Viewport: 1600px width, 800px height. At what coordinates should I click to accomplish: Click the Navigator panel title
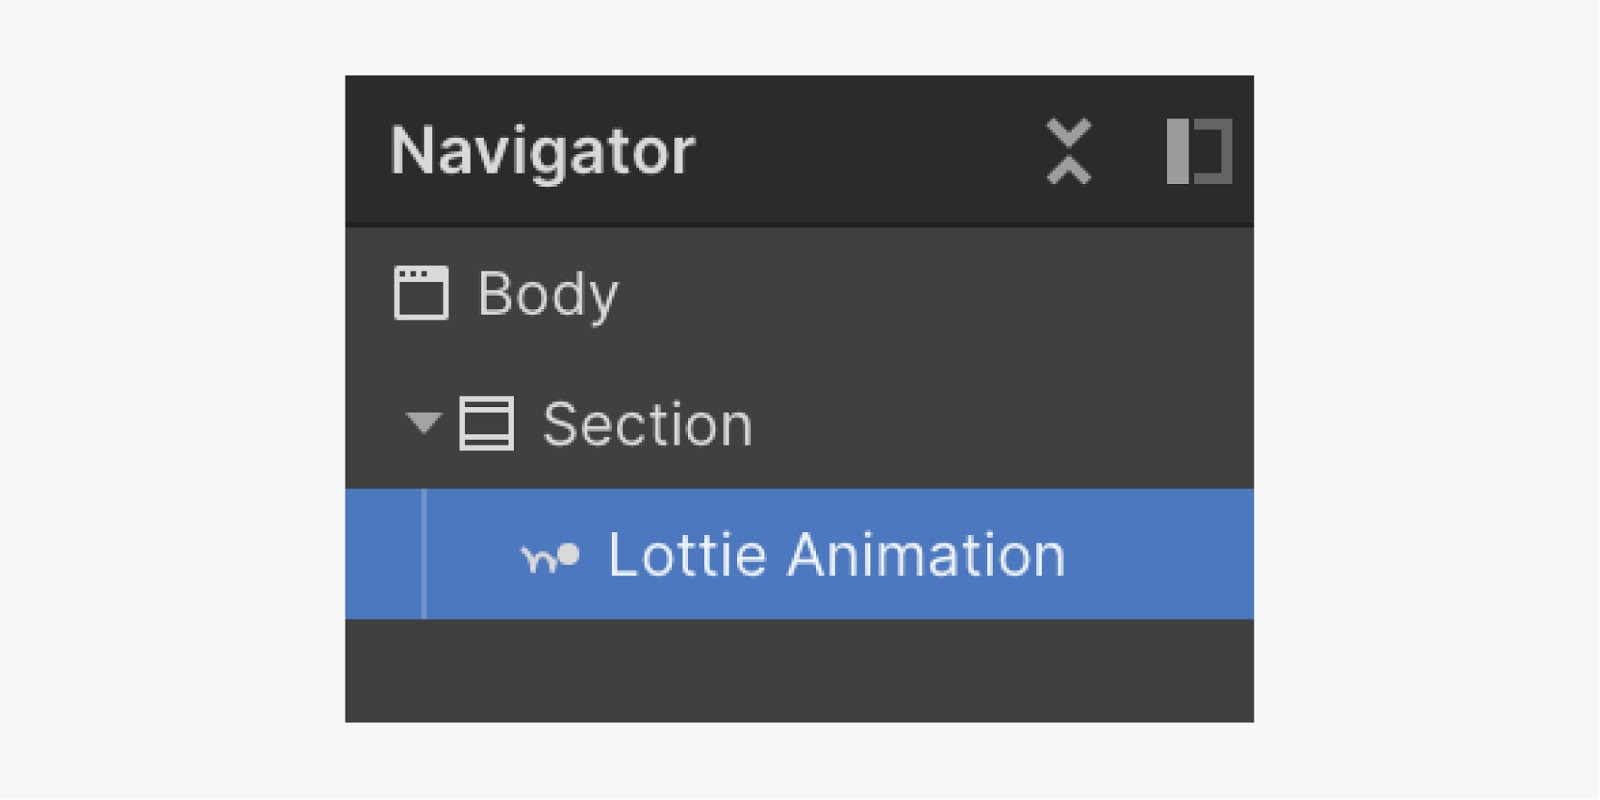(x=542, y=151)
